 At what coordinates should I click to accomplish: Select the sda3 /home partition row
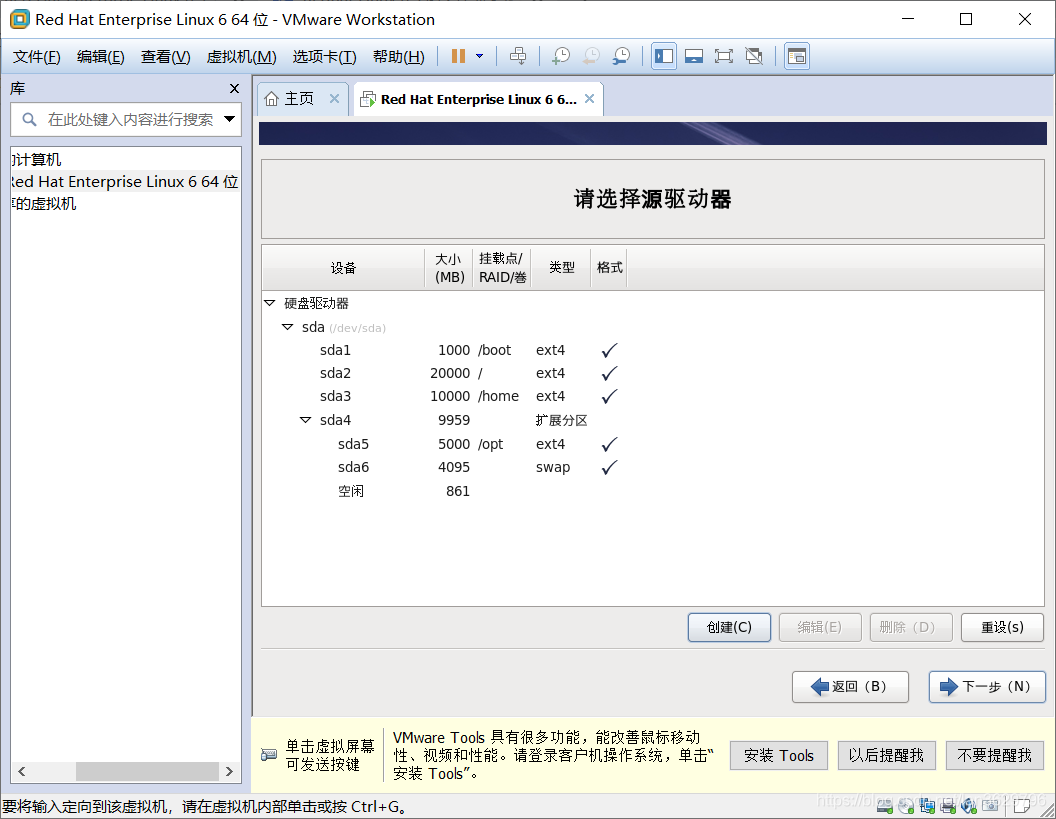[652, 396]
